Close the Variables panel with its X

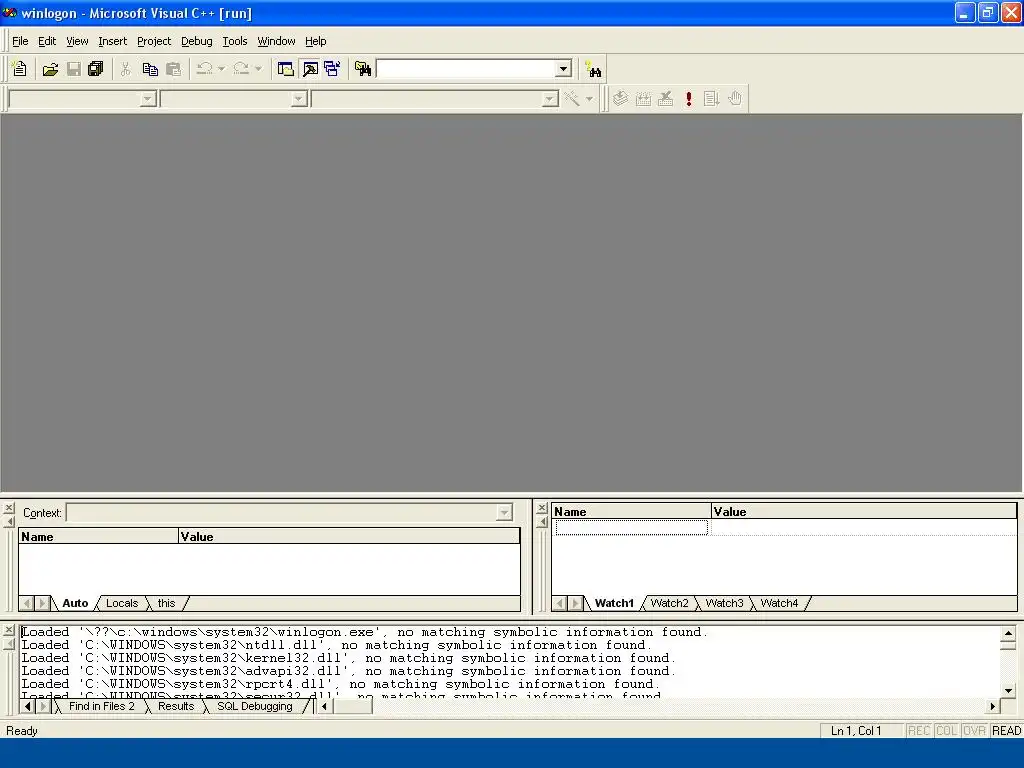coord(9,508)
